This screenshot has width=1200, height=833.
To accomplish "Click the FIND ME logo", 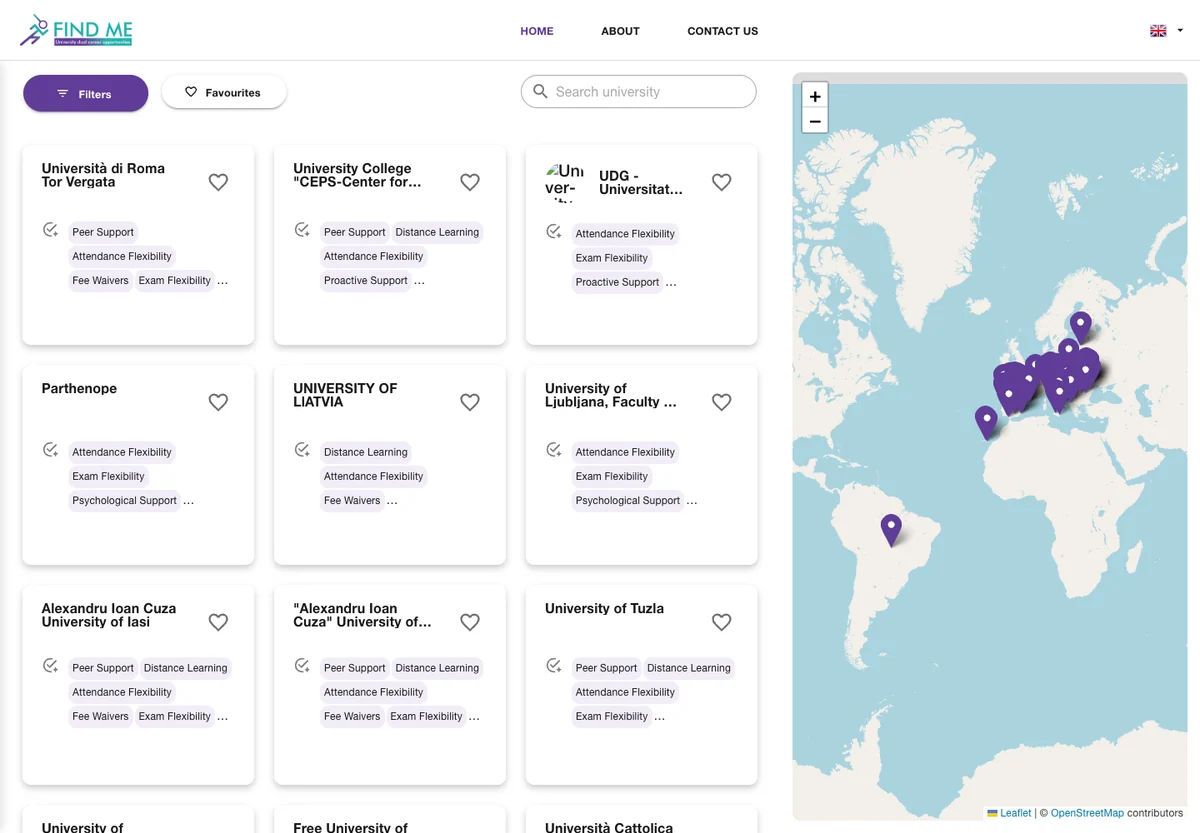I will click(76, 30).
